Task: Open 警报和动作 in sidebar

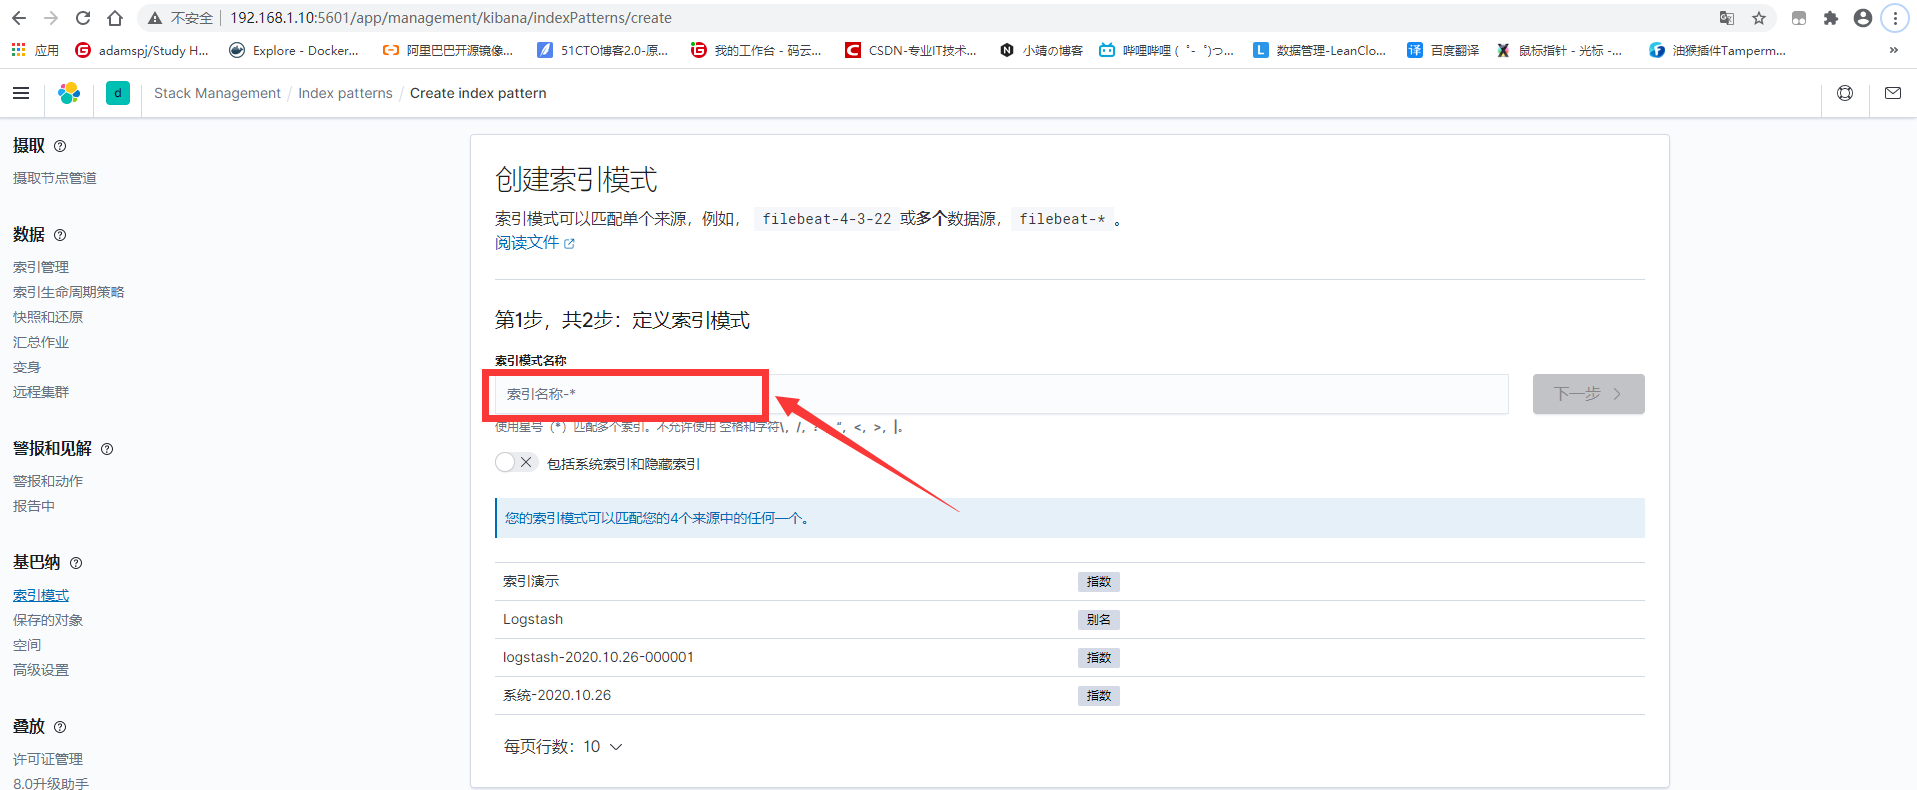Action: (x=48, y=481)
